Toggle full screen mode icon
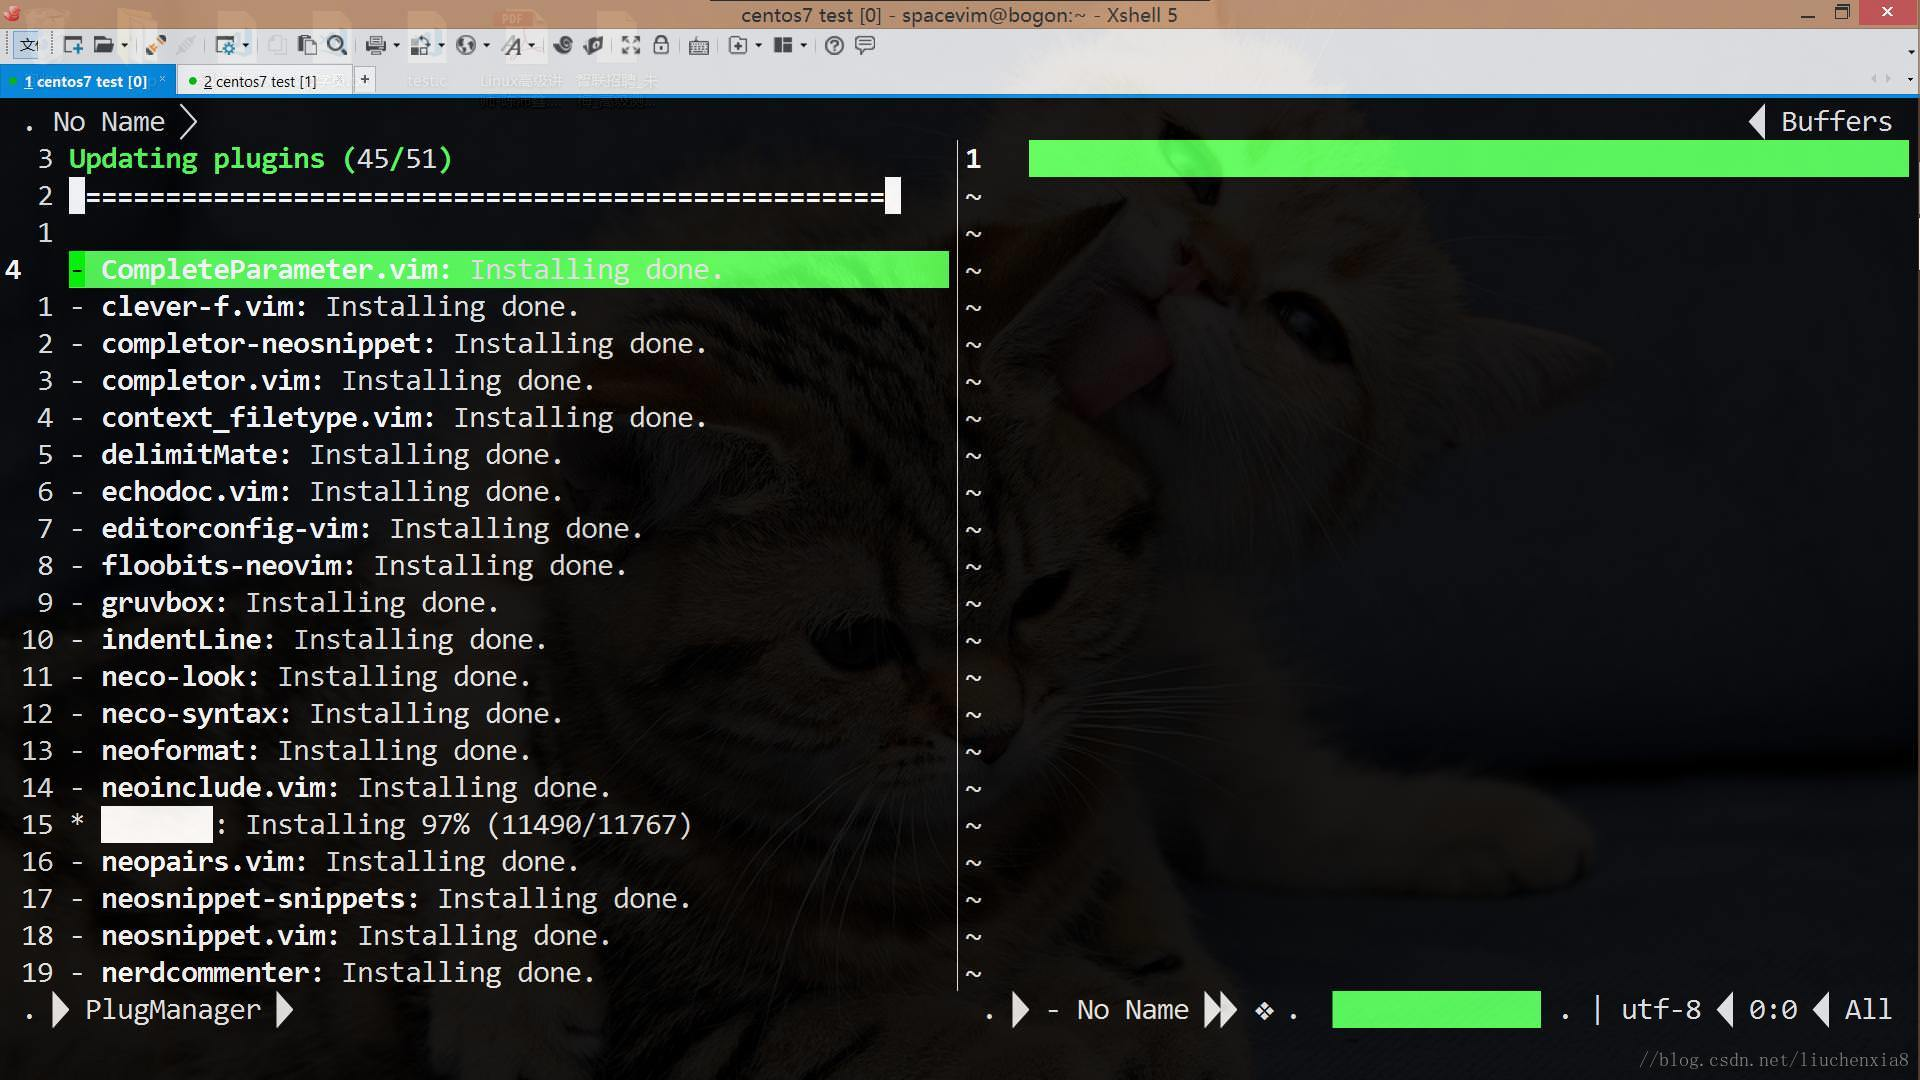 [630, 45]
